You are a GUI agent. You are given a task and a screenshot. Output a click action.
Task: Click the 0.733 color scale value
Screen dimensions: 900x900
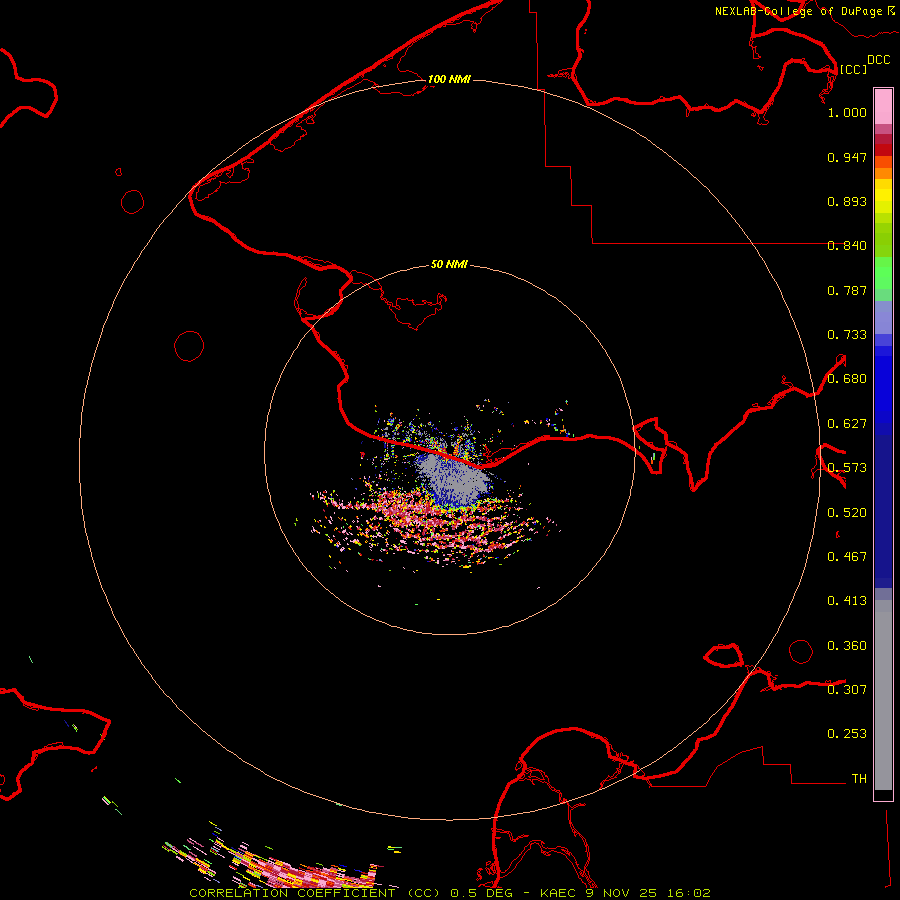click(x=847, y=335)
